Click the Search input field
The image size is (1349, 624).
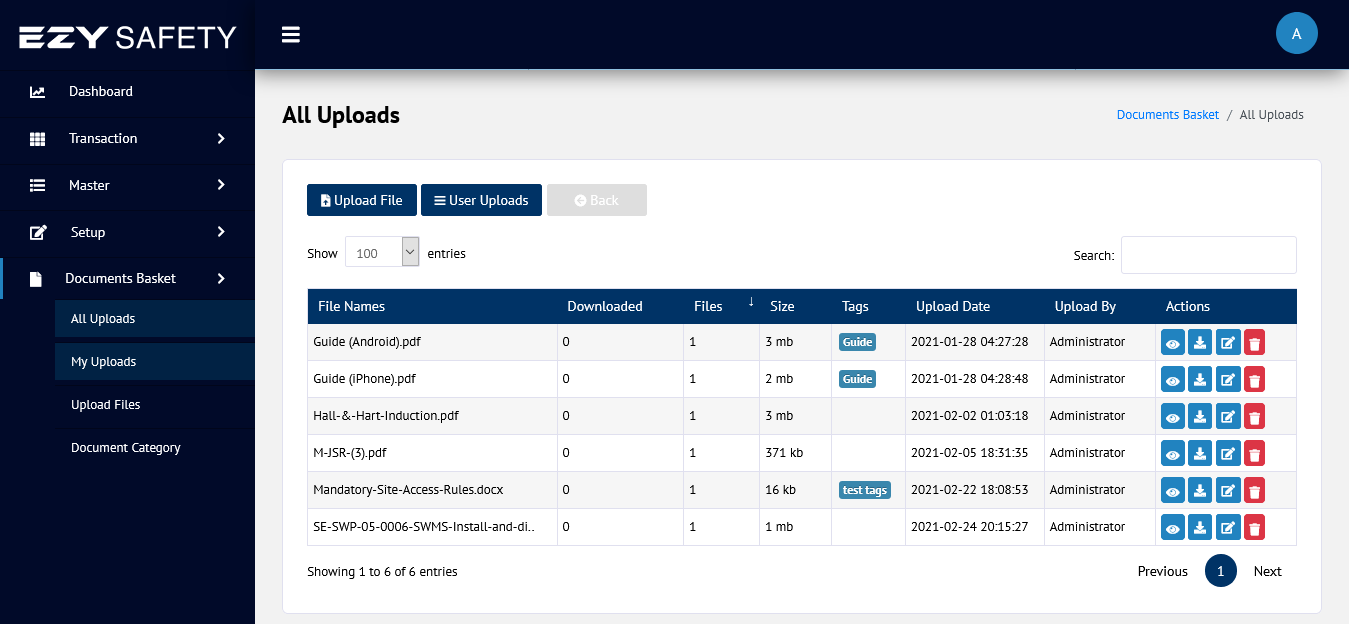tap(1208, 255)
